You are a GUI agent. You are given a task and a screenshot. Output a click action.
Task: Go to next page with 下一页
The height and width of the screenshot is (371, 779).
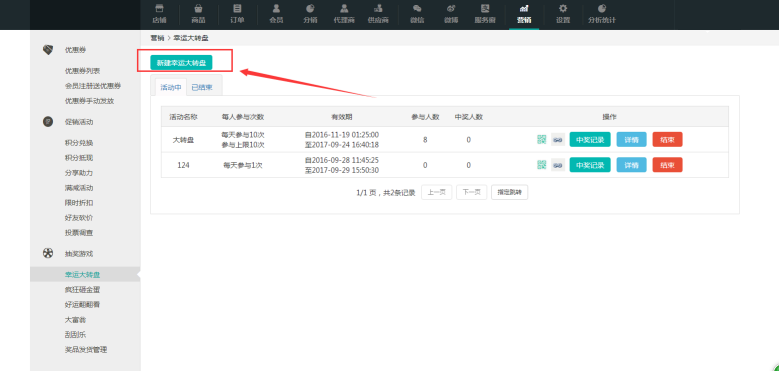click(471, 192)
